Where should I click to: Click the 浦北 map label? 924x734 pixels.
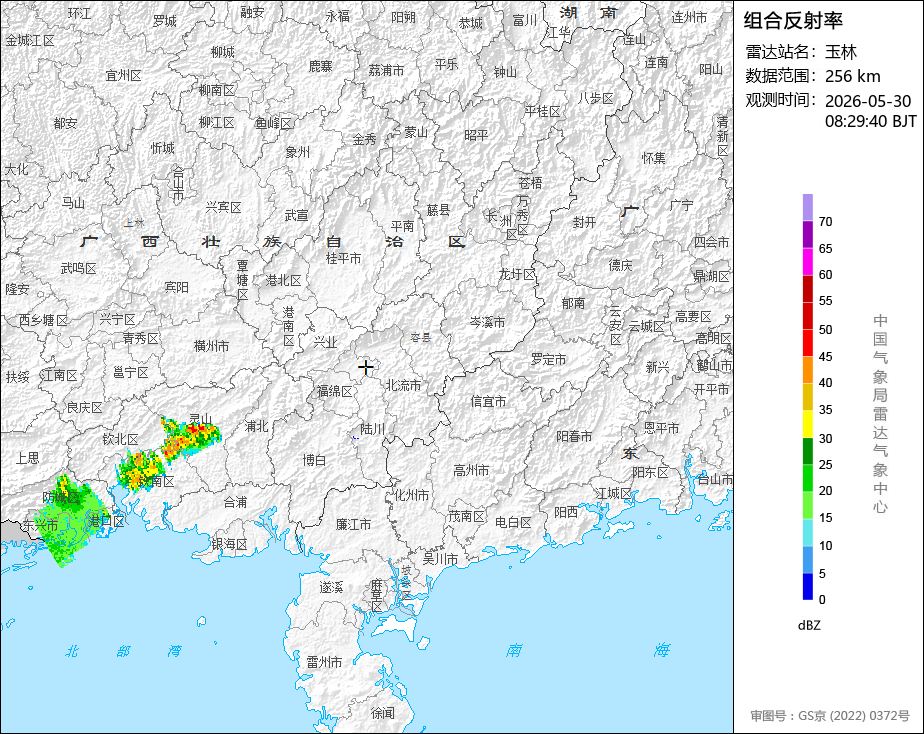[256, 426]
